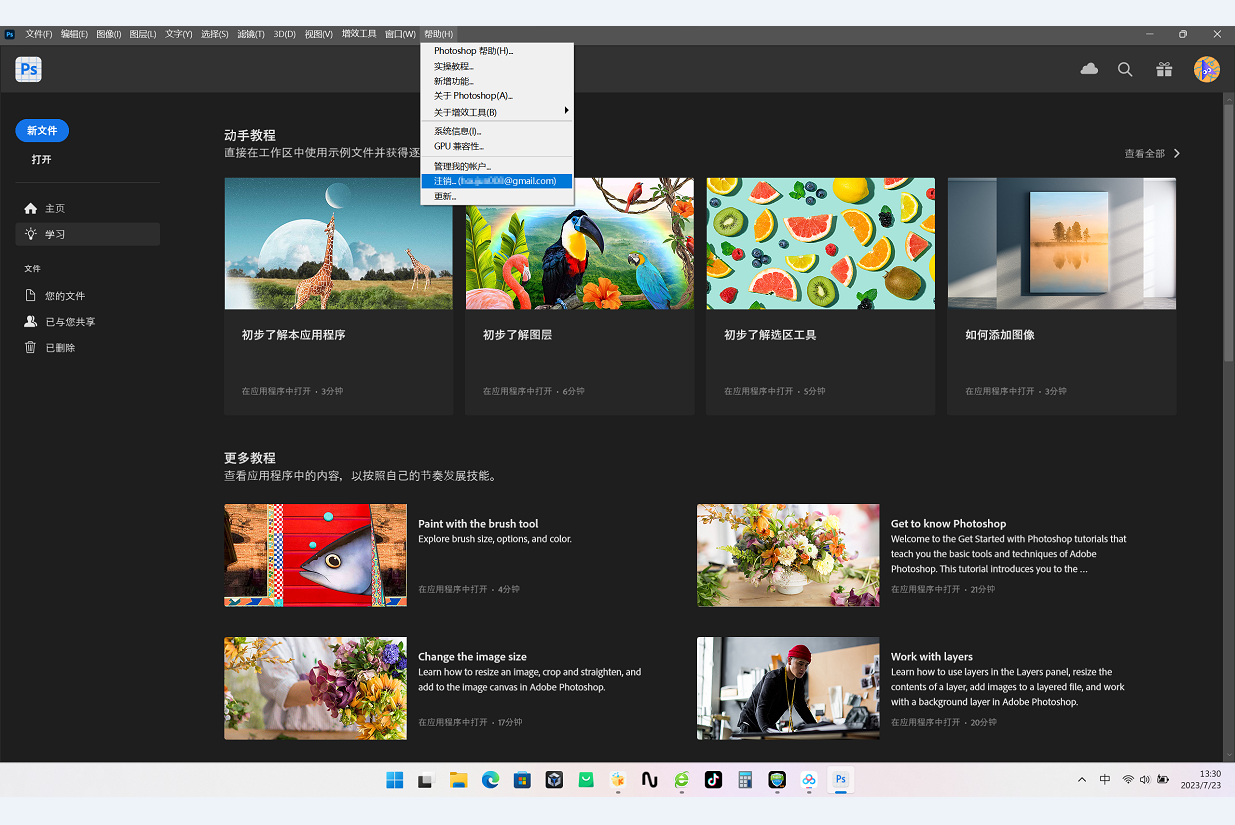
Task: Select 主页 in the sidebar
Action: click(x=87, y=208)
